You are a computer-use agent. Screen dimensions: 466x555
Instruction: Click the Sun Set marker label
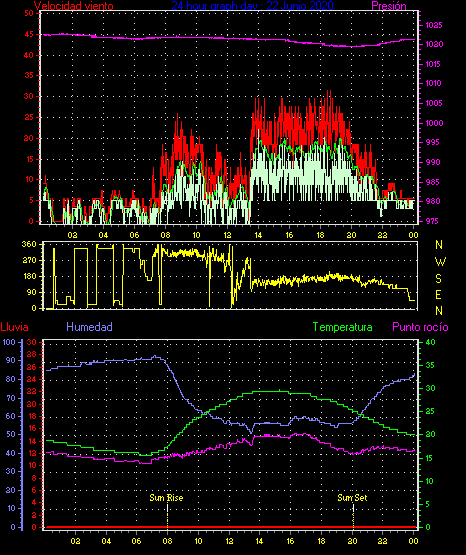point(352,498)
